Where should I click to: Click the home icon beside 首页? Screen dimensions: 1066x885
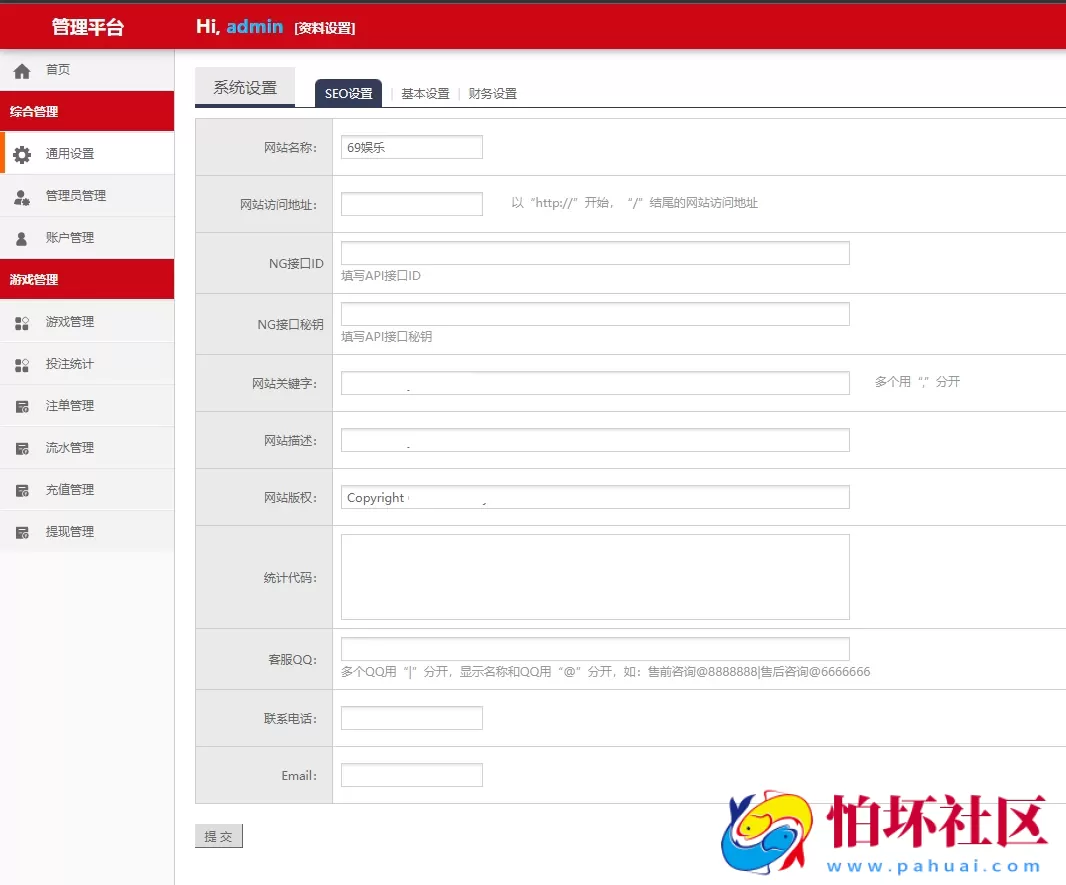[22, 69]
